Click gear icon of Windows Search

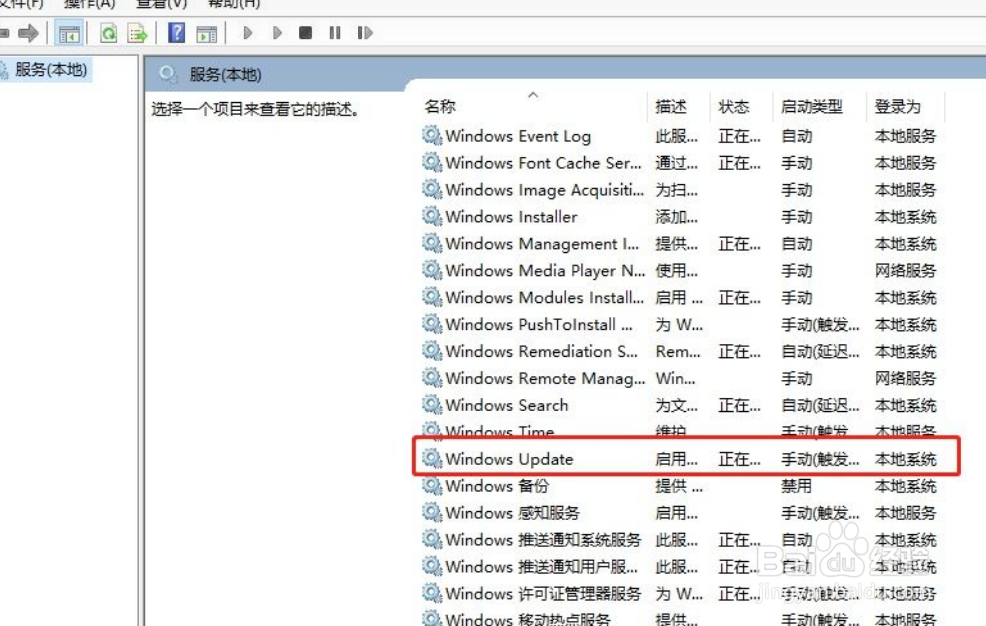(x=432, y=405)
